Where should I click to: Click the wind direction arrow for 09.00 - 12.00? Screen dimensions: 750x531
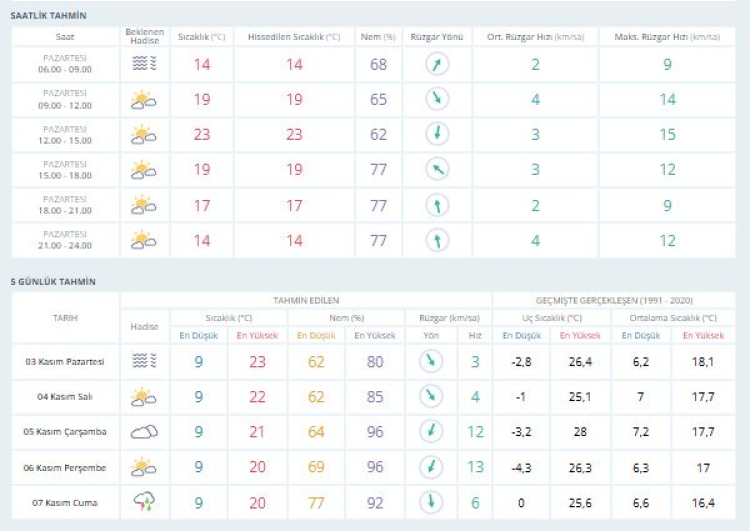pos(436,99)
